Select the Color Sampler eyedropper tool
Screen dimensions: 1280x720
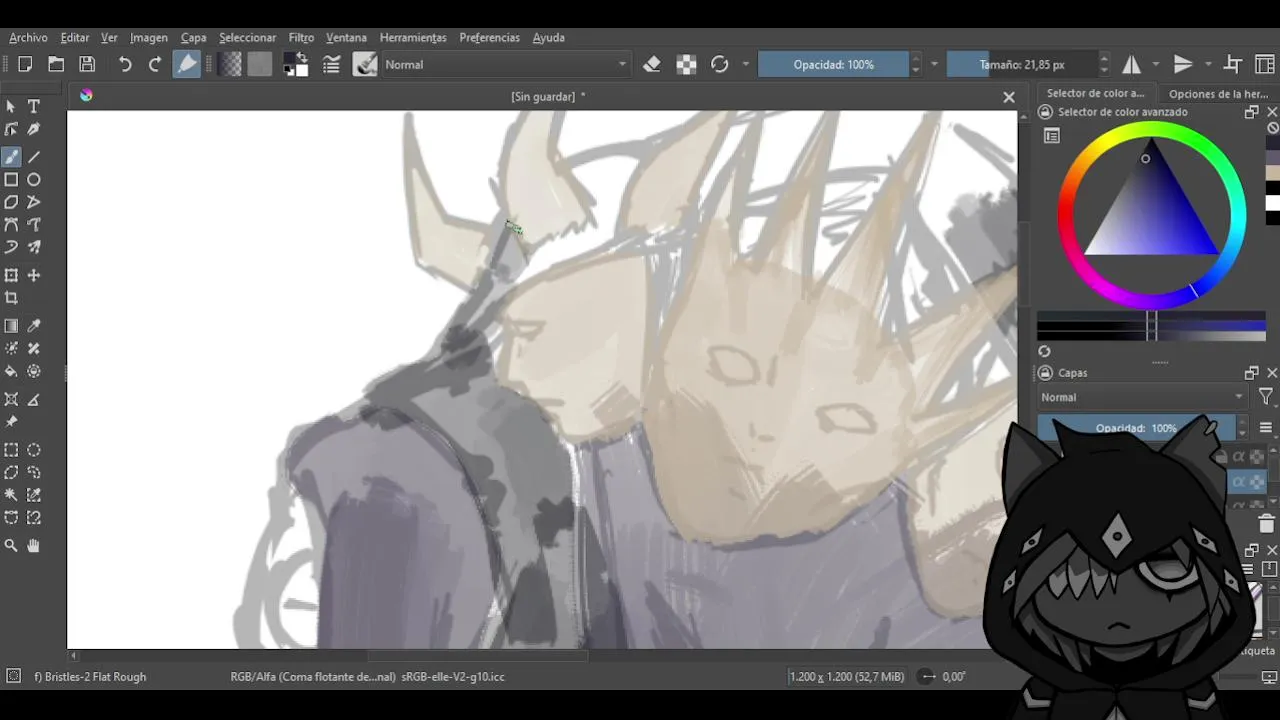(34, 326)
